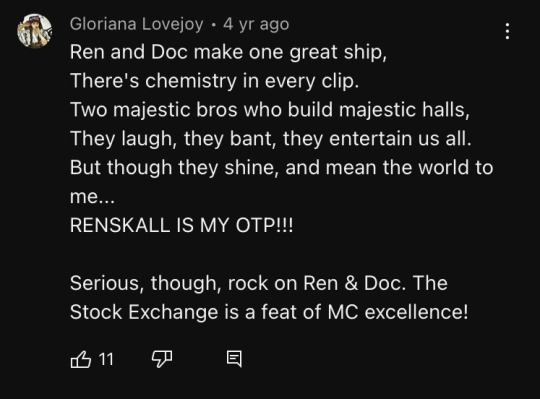The image size is (540, 399).
Task: Click the 'They laugh, they bant' line
Action: (x=271, y=139)
